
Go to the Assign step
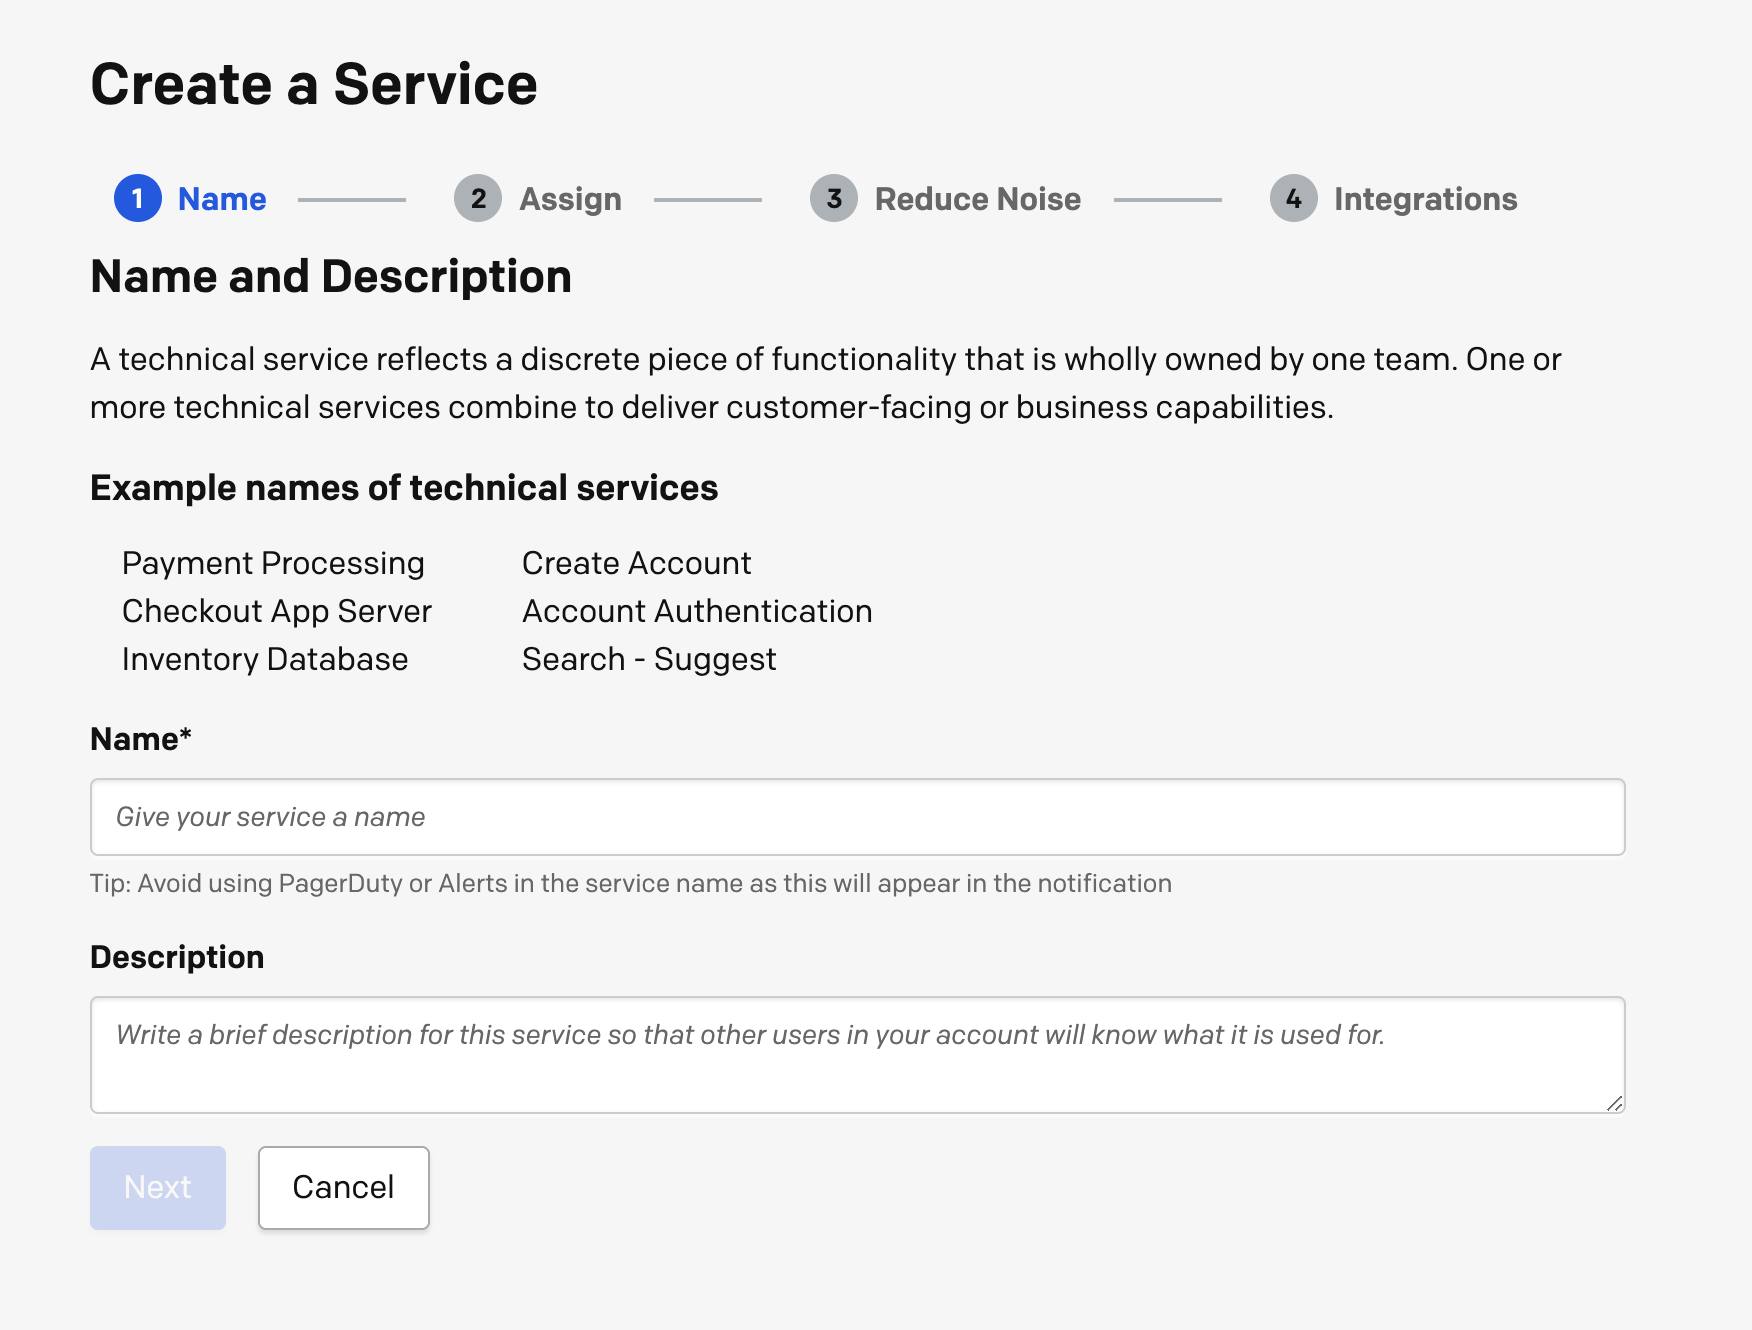pyautogui.click(x=570, y=199)
